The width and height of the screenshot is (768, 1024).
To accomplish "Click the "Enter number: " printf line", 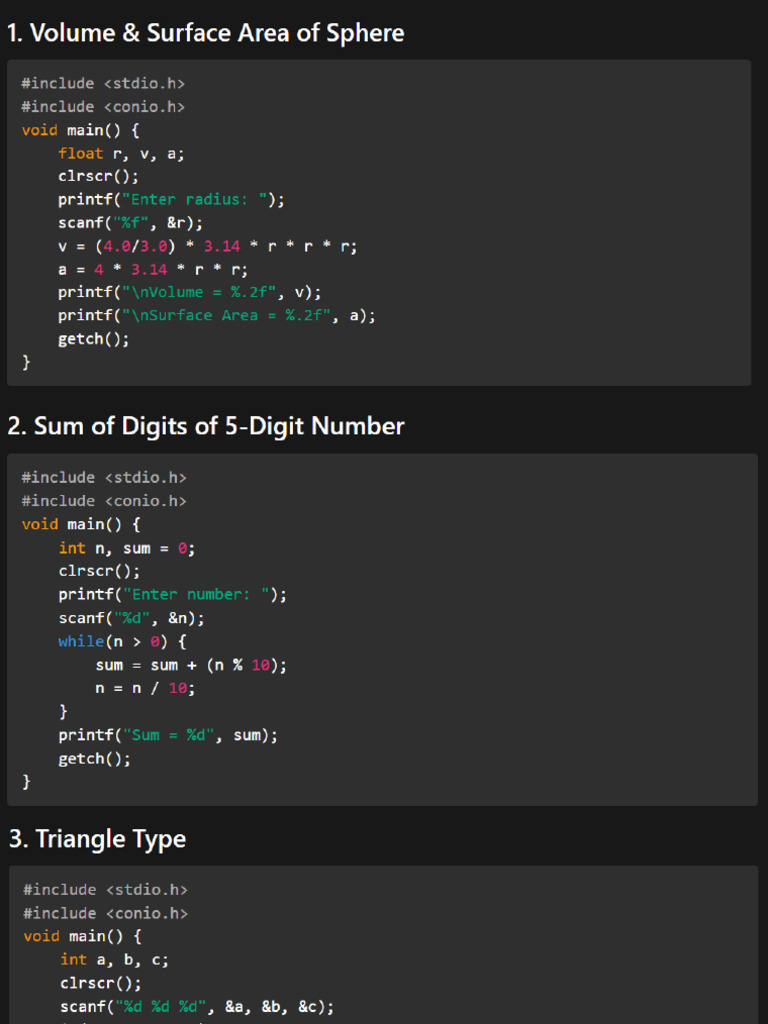I will 172,594.
